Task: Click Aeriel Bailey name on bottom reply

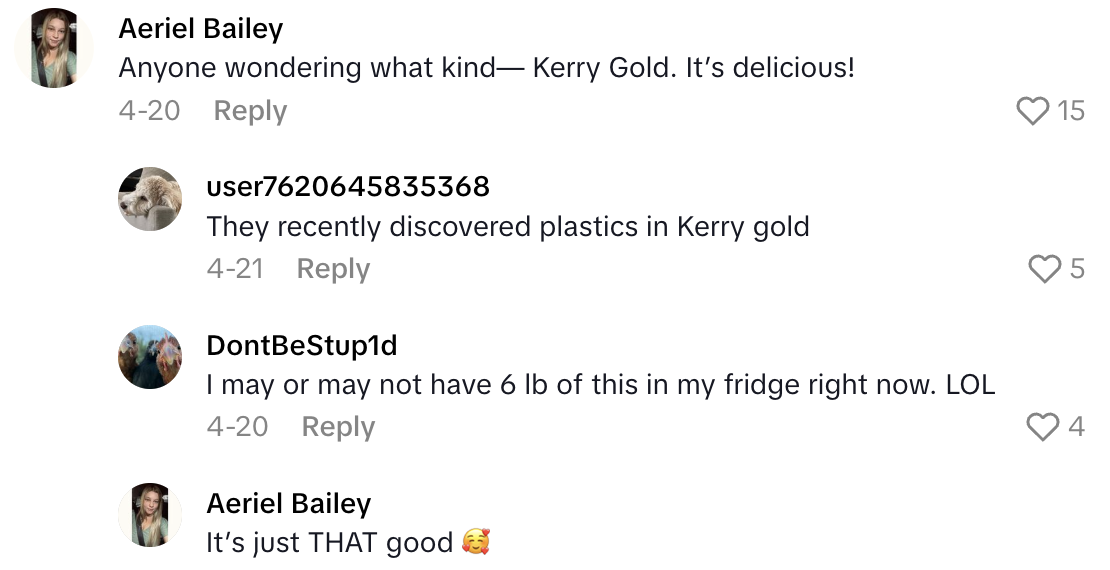Action: [288, 503]
